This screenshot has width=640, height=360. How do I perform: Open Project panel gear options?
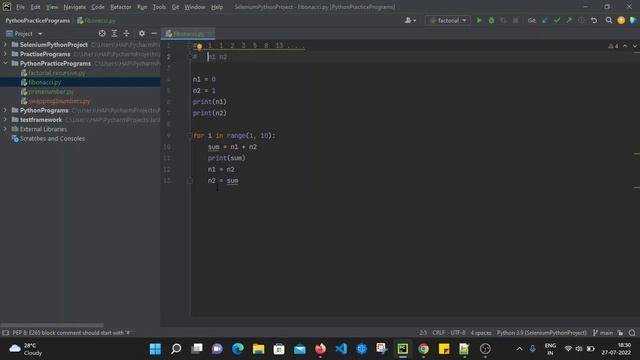tap(142, 33)
